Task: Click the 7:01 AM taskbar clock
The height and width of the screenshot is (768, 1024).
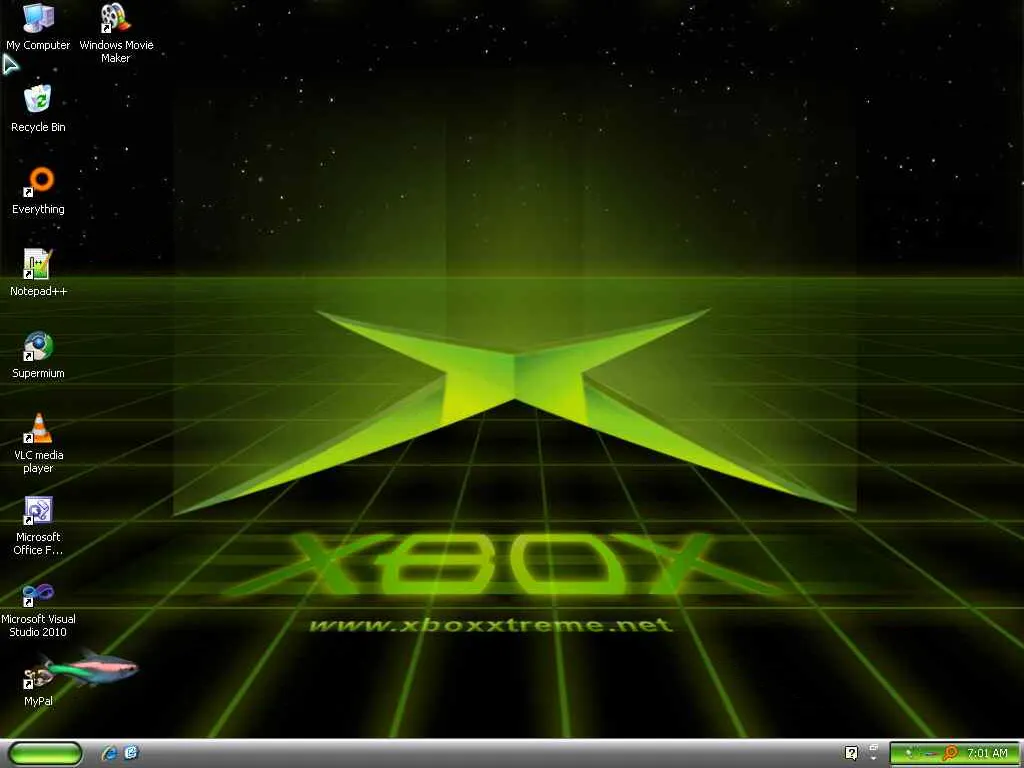Action: pos(987,753)
